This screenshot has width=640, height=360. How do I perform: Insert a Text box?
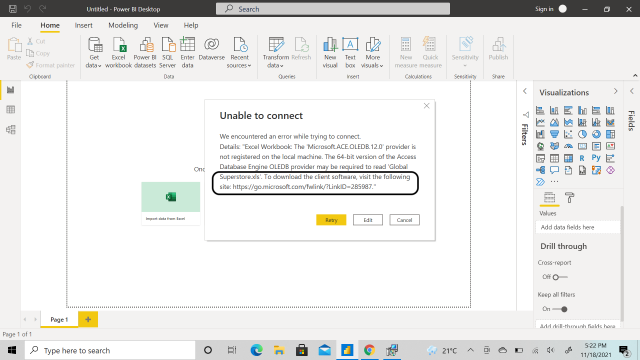point(350,53)
